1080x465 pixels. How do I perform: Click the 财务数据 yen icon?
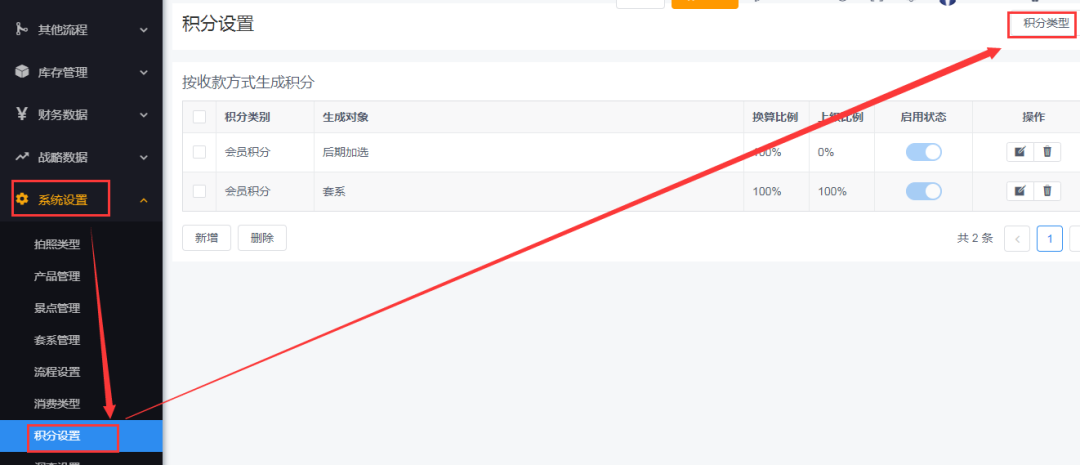tap(22, 114)
